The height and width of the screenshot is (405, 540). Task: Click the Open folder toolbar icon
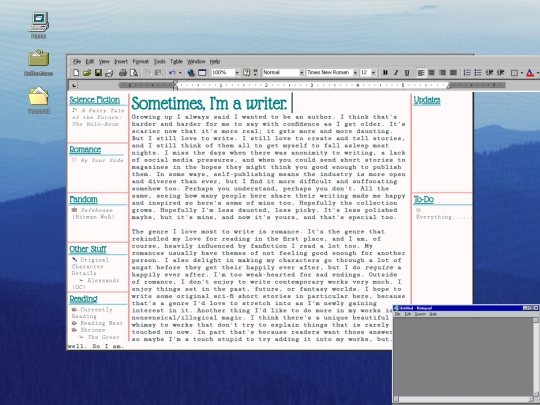coord(87,73)
